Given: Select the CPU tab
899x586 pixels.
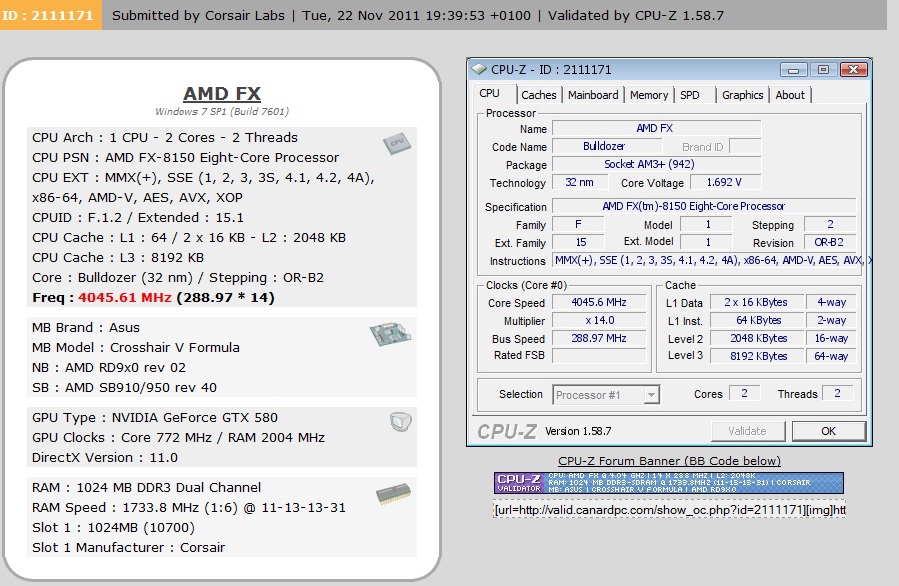Looking at the screenshot, I should click(x=490, y=93).
